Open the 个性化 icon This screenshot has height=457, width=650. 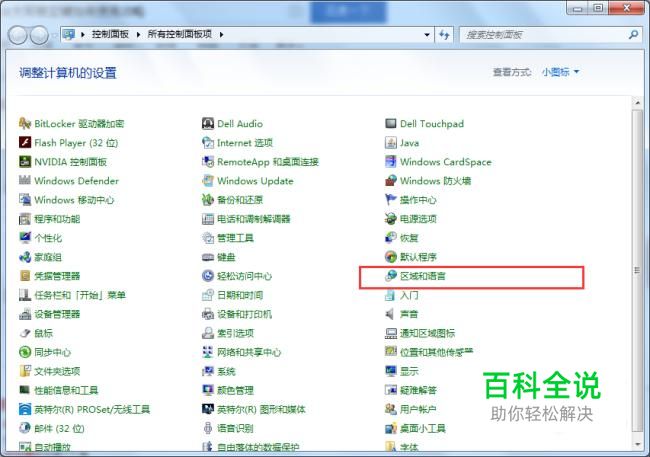pos(25,238)
